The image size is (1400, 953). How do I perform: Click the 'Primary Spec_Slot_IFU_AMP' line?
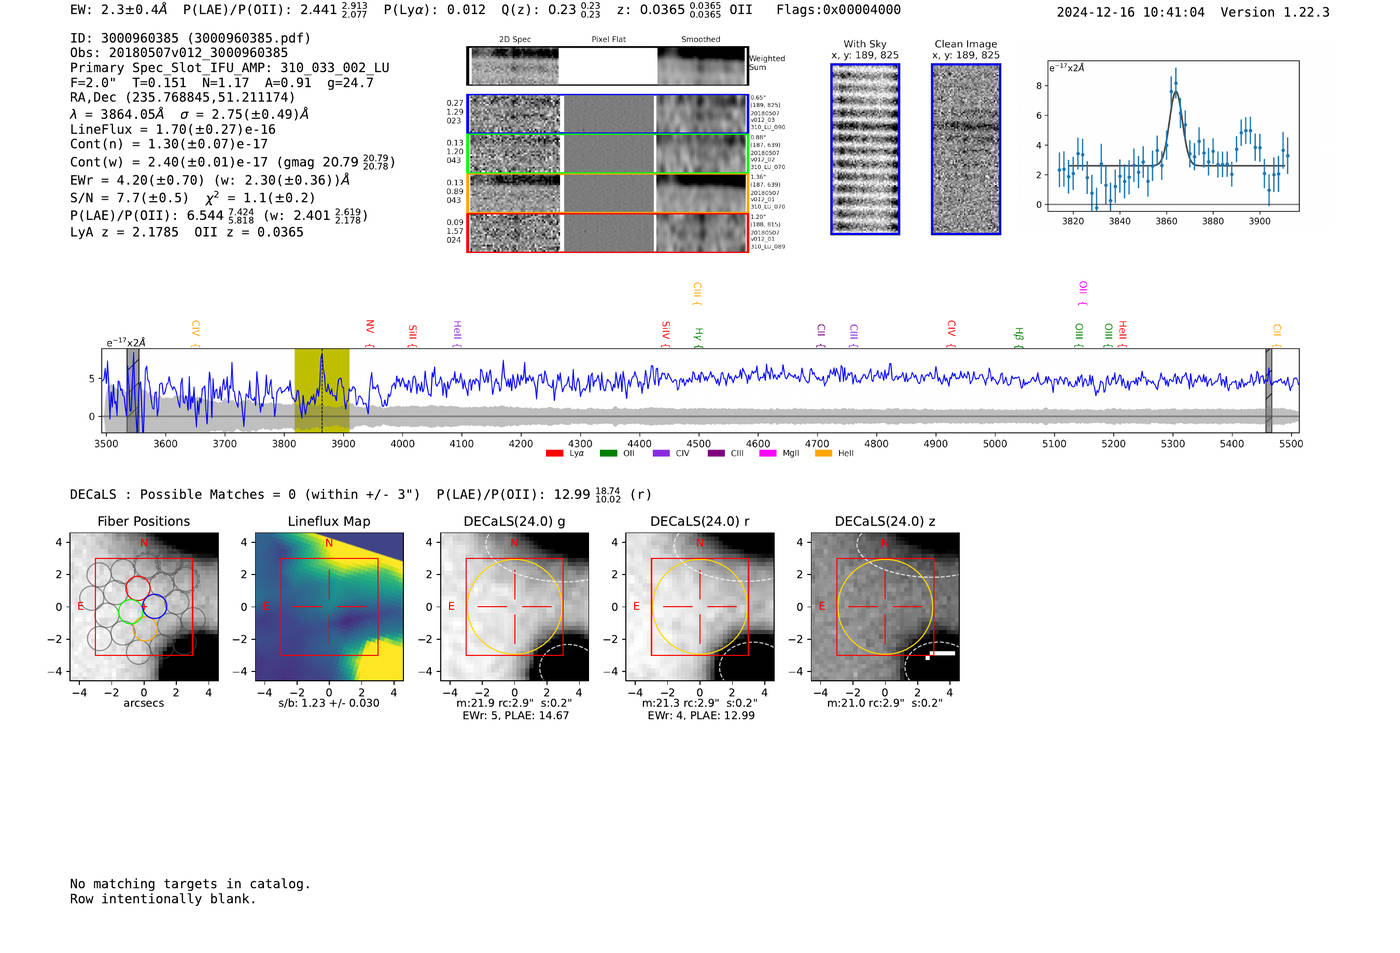coord(230,68)
